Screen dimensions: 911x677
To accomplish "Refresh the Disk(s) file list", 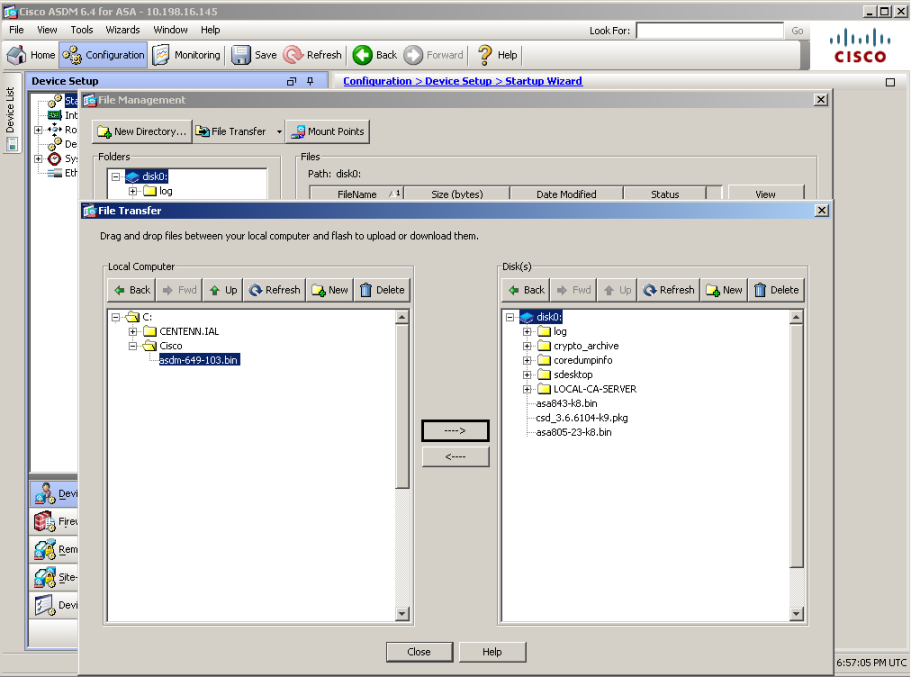I will click(x=669, y=290).
